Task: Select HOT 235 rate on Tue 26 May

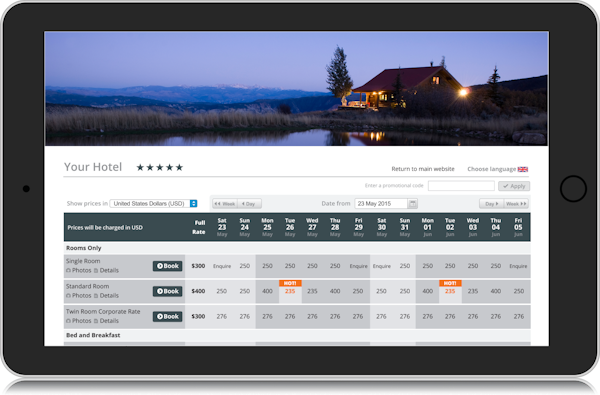Action: click(x=290, y=291)
